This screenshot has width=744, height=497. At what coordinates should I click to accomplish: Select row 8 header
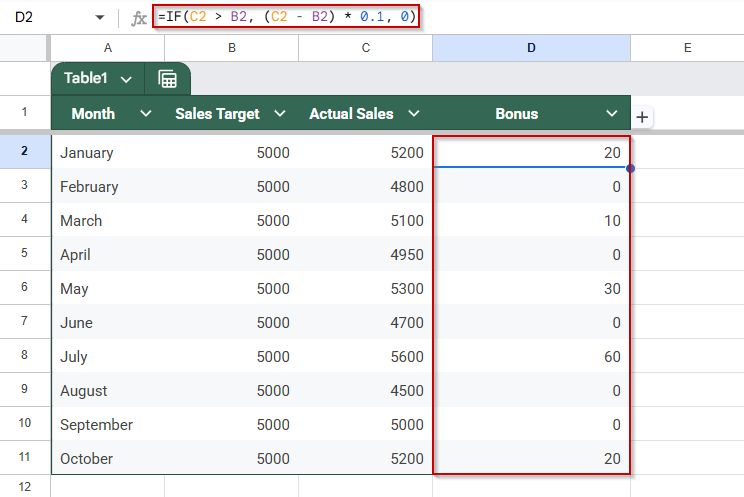coord(24,356)
